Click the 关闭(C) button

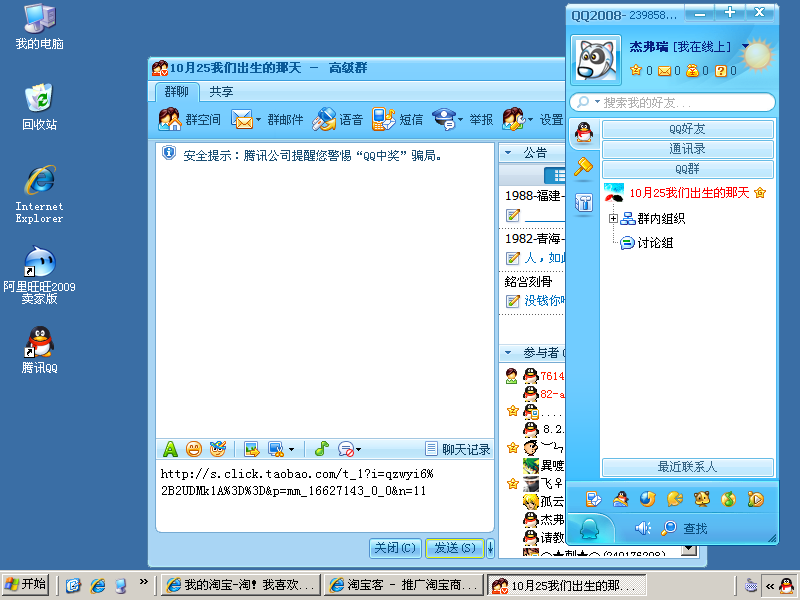tap(395, 548)
